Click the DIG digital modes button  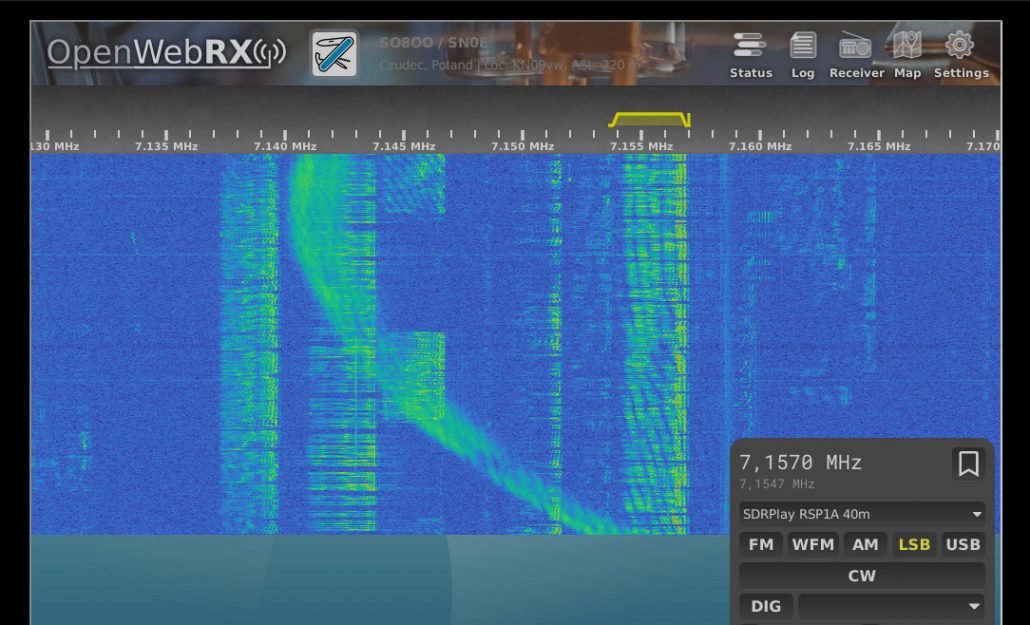coord(766,606)
